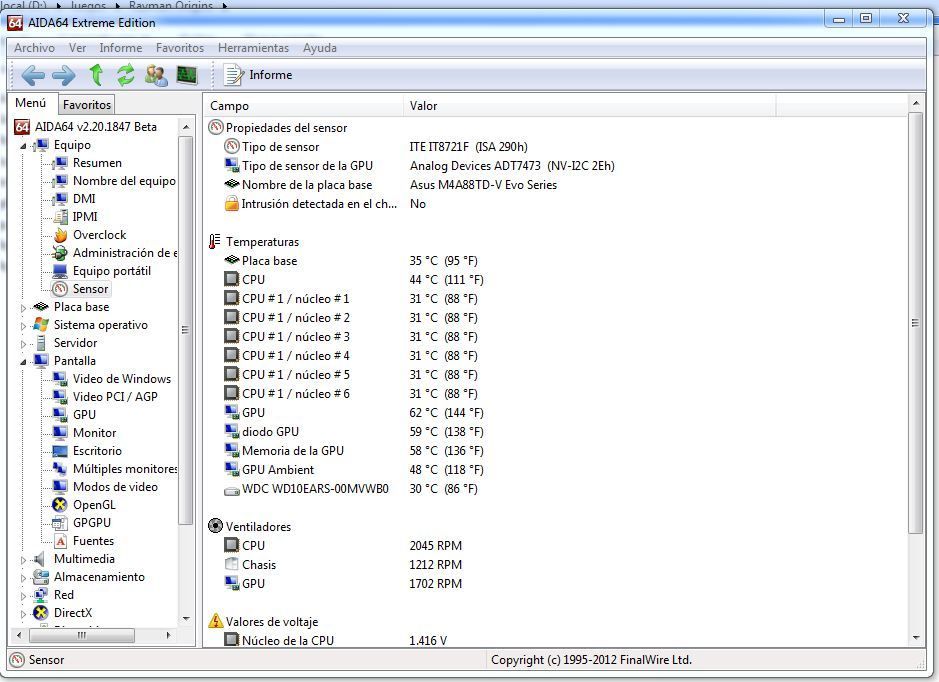Click the Informe report button
Viewport: 939px width, 682px height.
[x=258, y=75]
